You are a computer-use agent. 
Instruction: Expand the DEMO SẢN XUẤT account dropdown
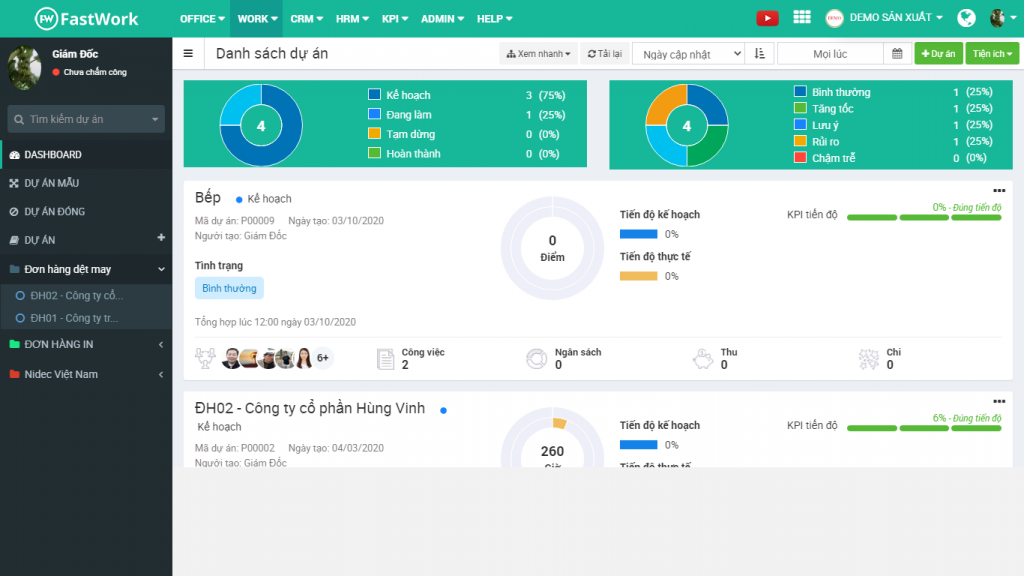(896, 18)
